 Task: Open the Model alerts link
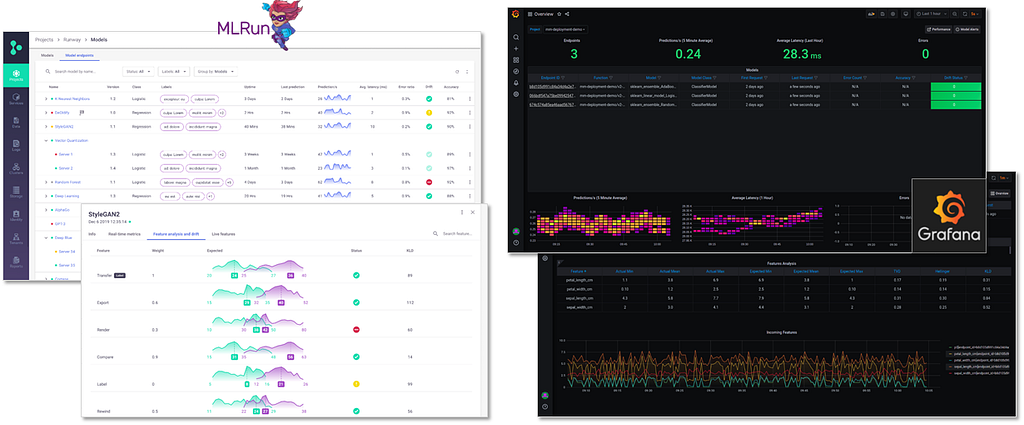pyautogui.click(x=966, y=29)
